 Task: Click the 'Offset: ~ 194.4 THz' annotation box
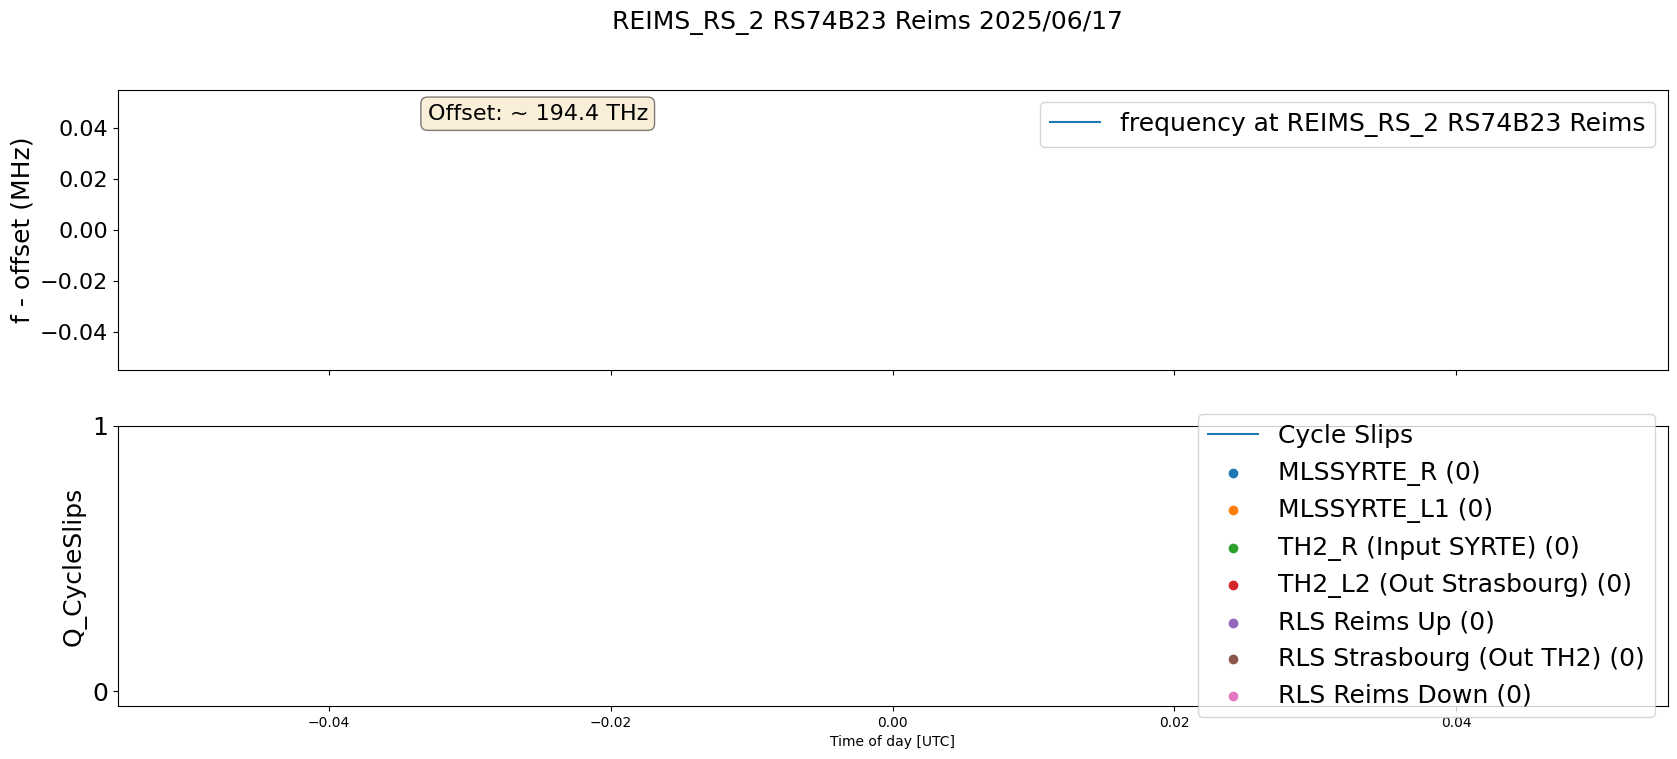[x=538, y=113]
